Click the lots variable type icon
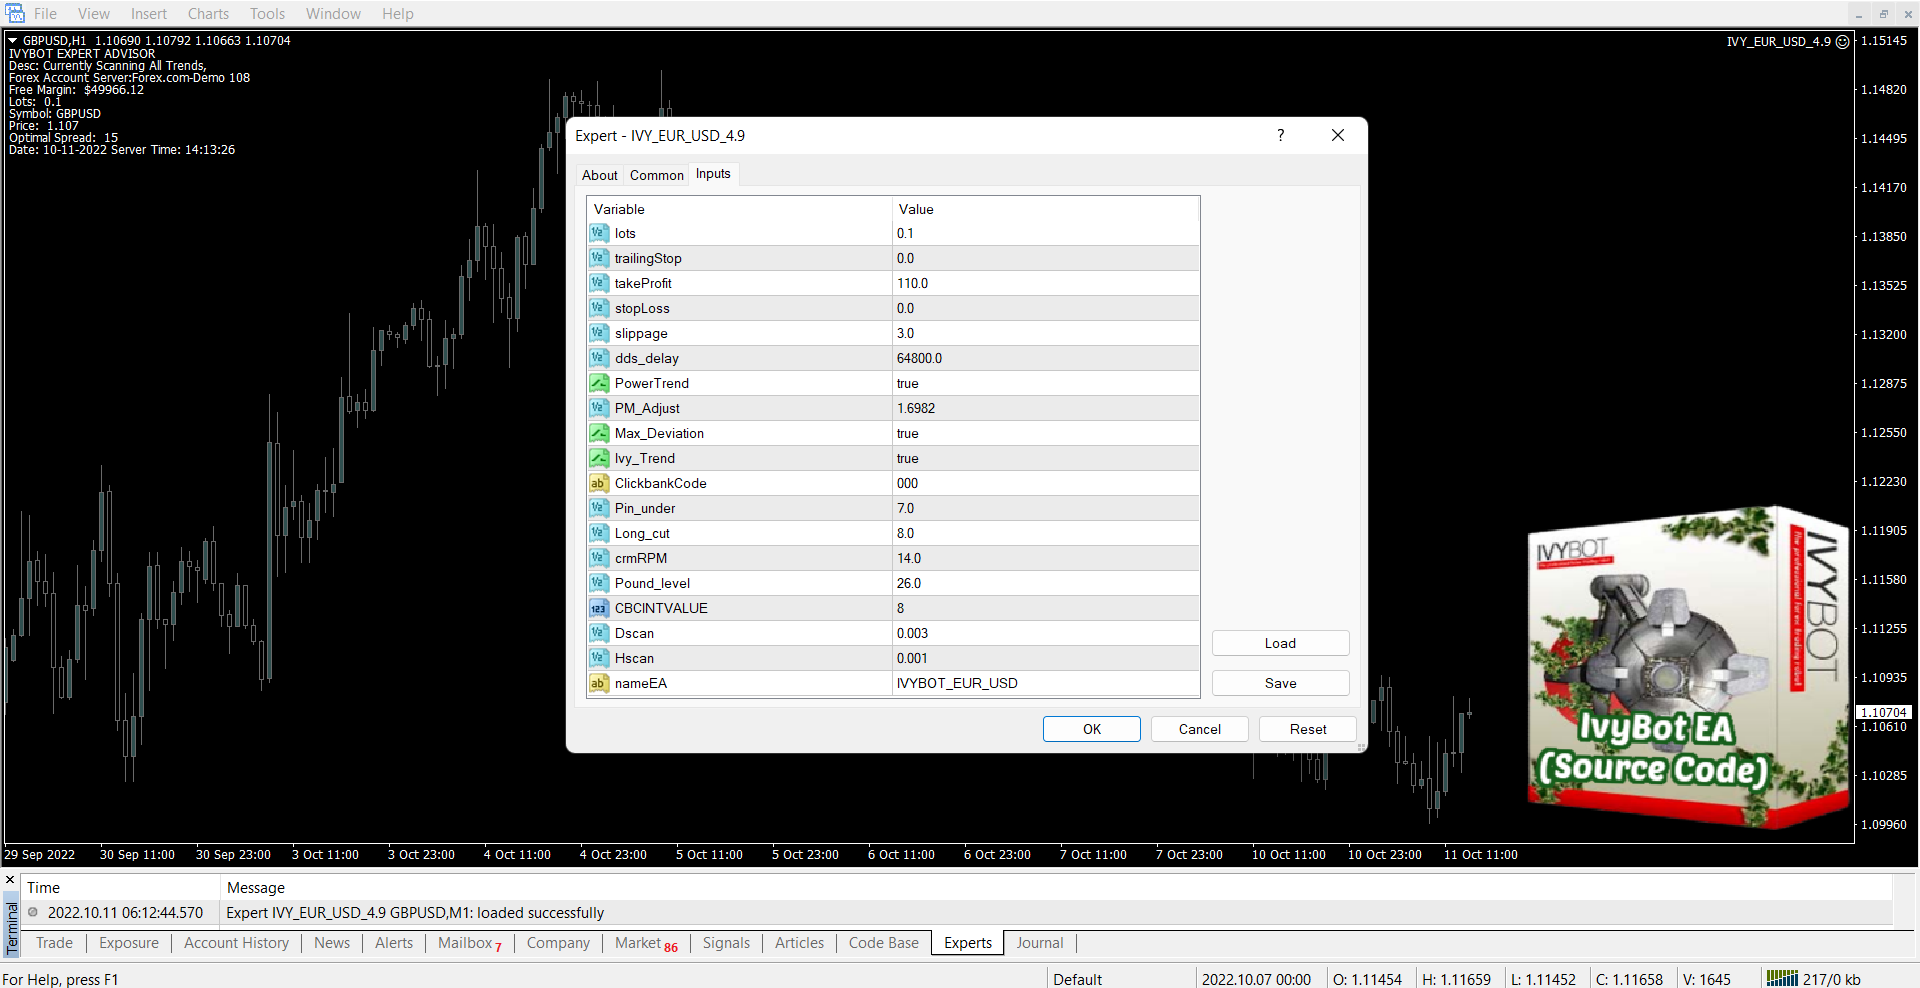Viewport: 1920px width, 988px height. (x=598, y=233)
